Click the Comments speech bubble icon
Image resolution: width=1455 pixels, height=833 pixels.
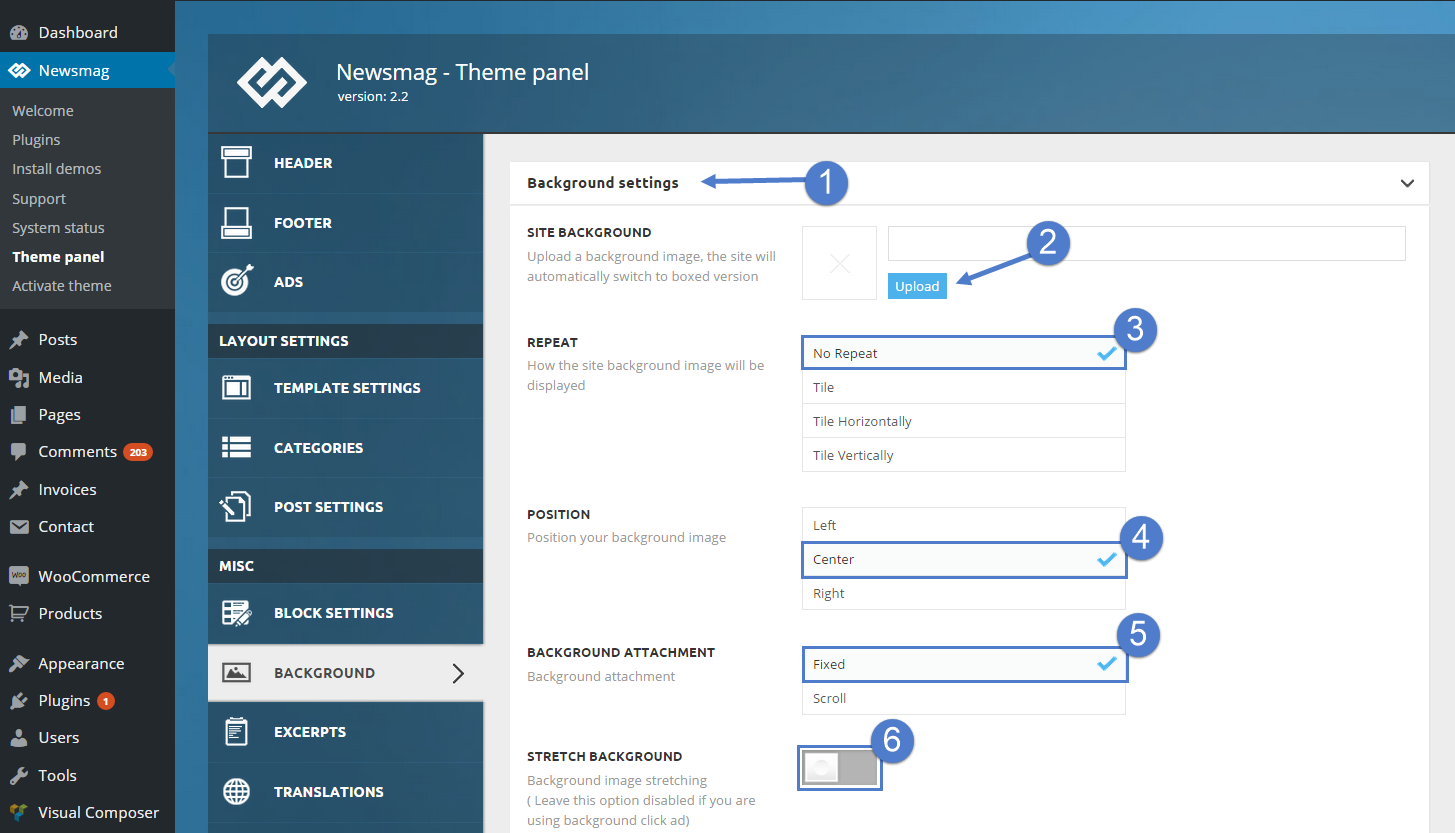18,452
